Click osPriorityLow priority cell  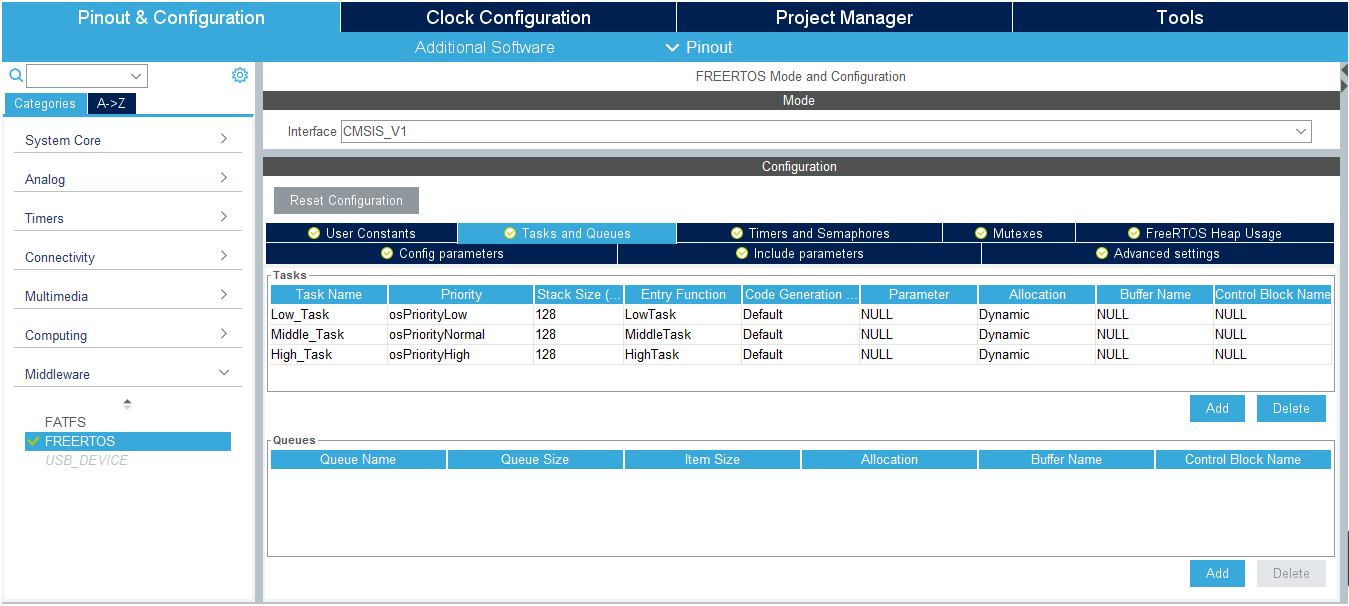coord(460,314)
